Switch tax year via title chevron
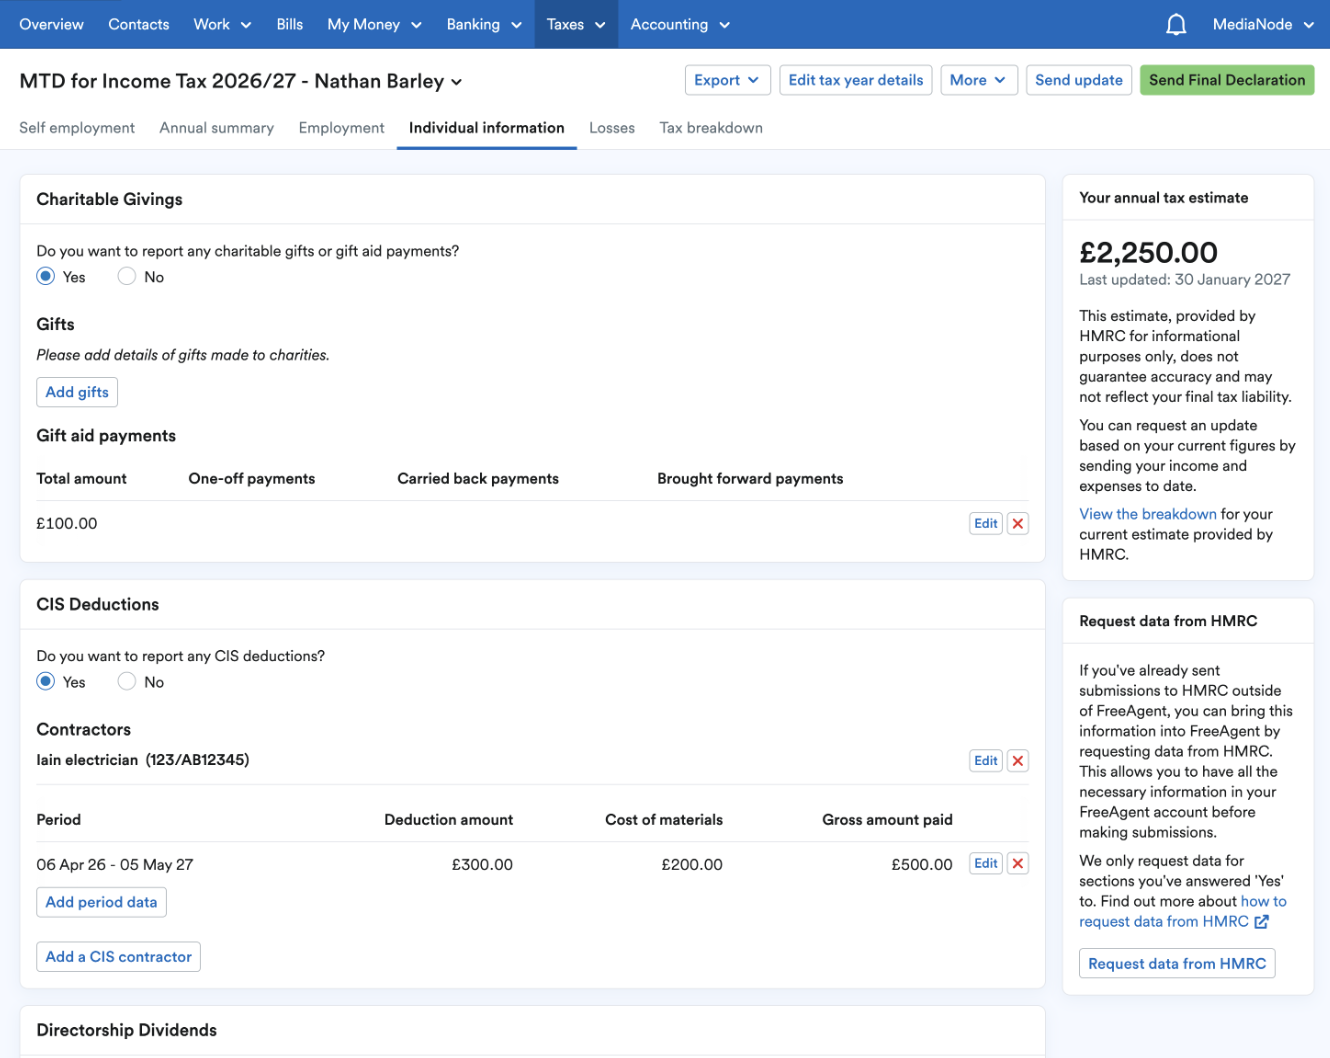Viewport: 1330px width, 1058px height. [456, 82]
